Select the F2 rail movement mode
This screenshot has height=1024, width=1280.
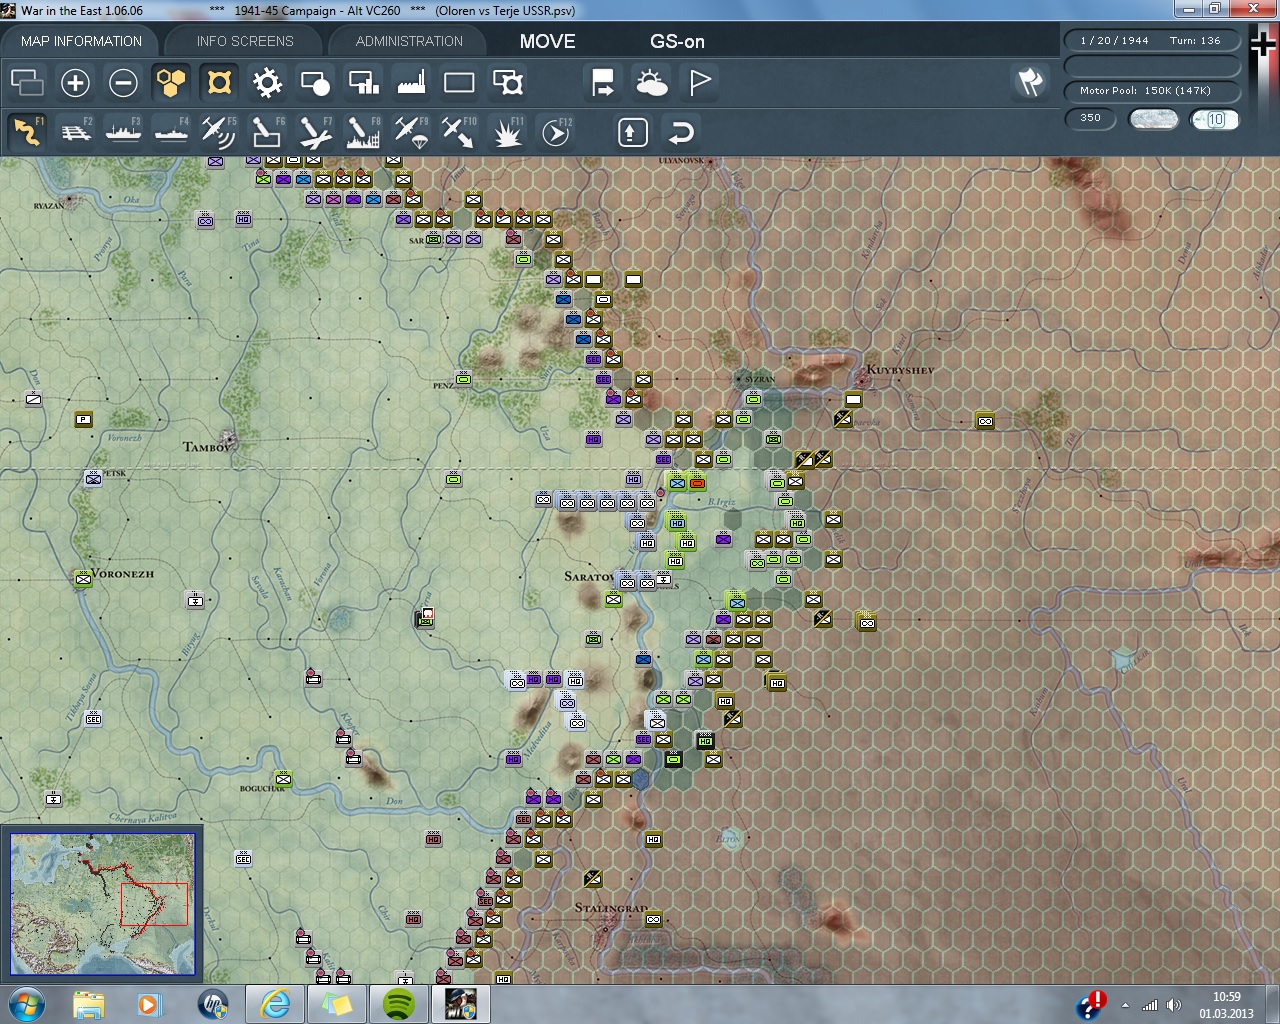pyautogui.click(x=75, y=131)
